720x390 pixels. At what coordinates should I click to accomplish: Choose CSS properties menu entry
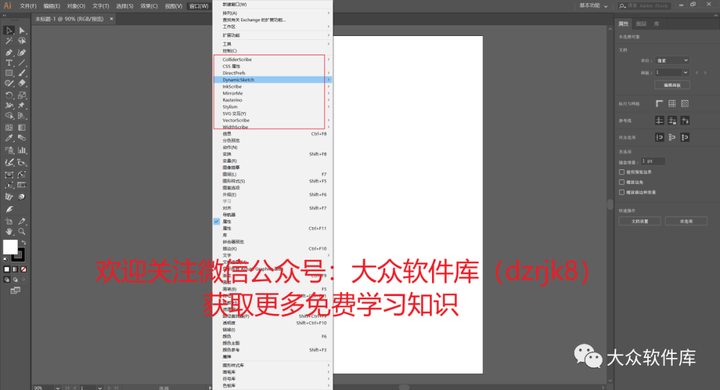tap(273, 66)
